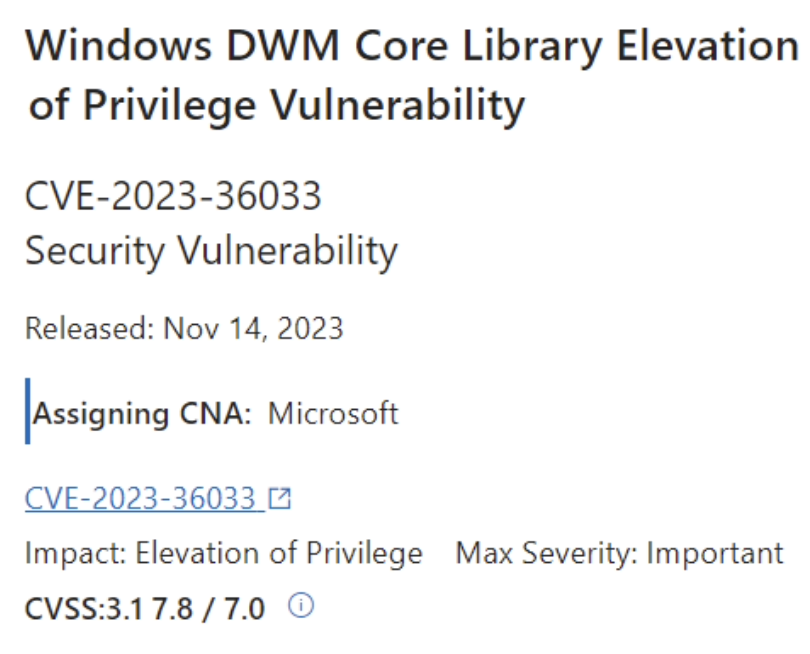Click the CVSS info circle icon
The height and width of the screenshot is (654, 810).
click(301, 605)
